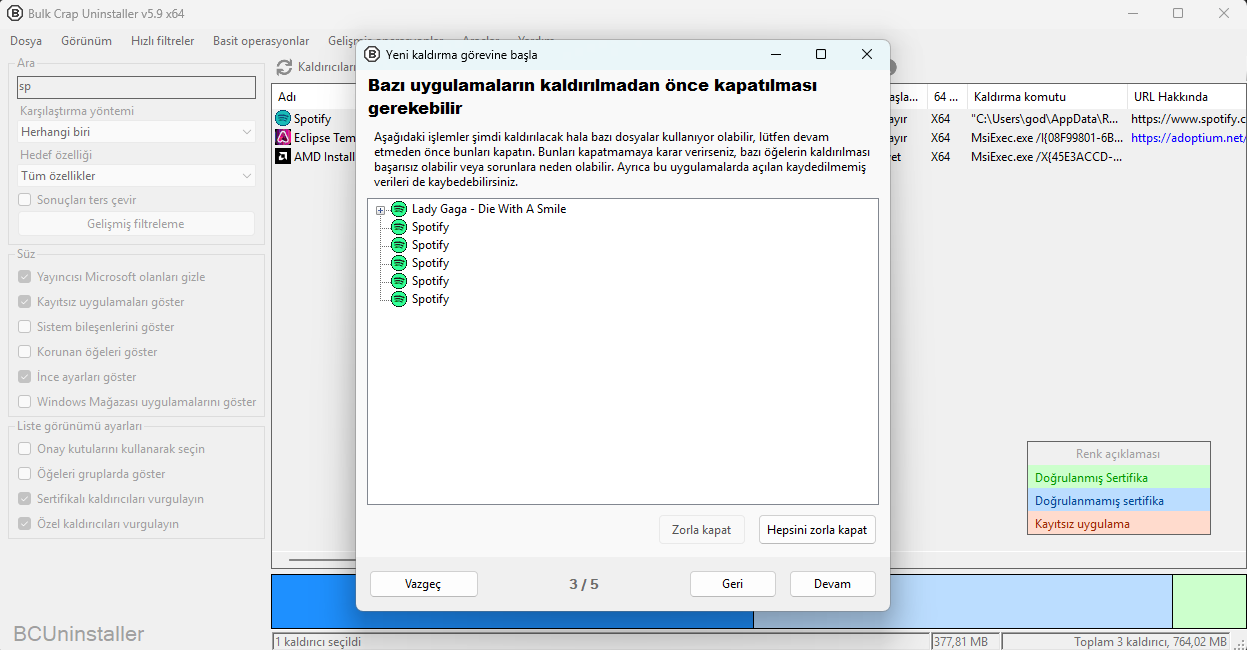Click 'Toplam 3 kaldırıcı, 764,02 MB' status text
The width and height of the screenshot is (1247, 650).
click(1150, 641)
